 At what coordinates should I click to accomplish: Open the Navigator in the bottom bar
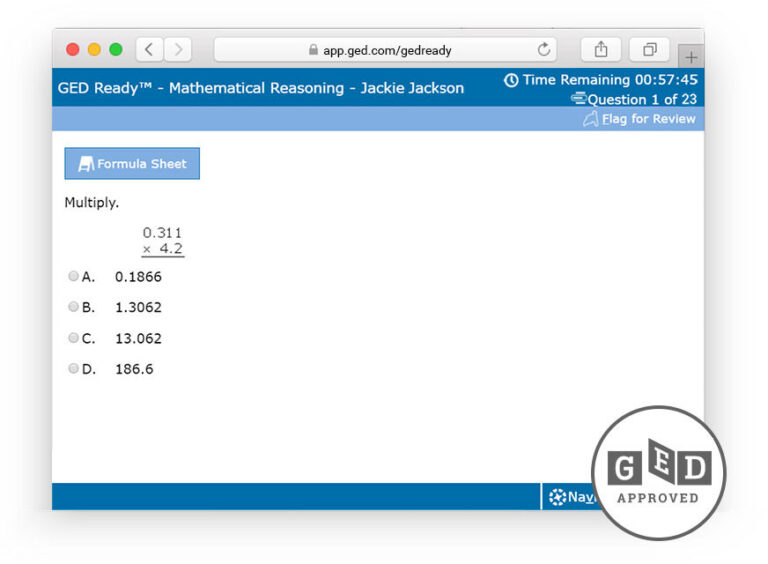click(x=570, y=497)
